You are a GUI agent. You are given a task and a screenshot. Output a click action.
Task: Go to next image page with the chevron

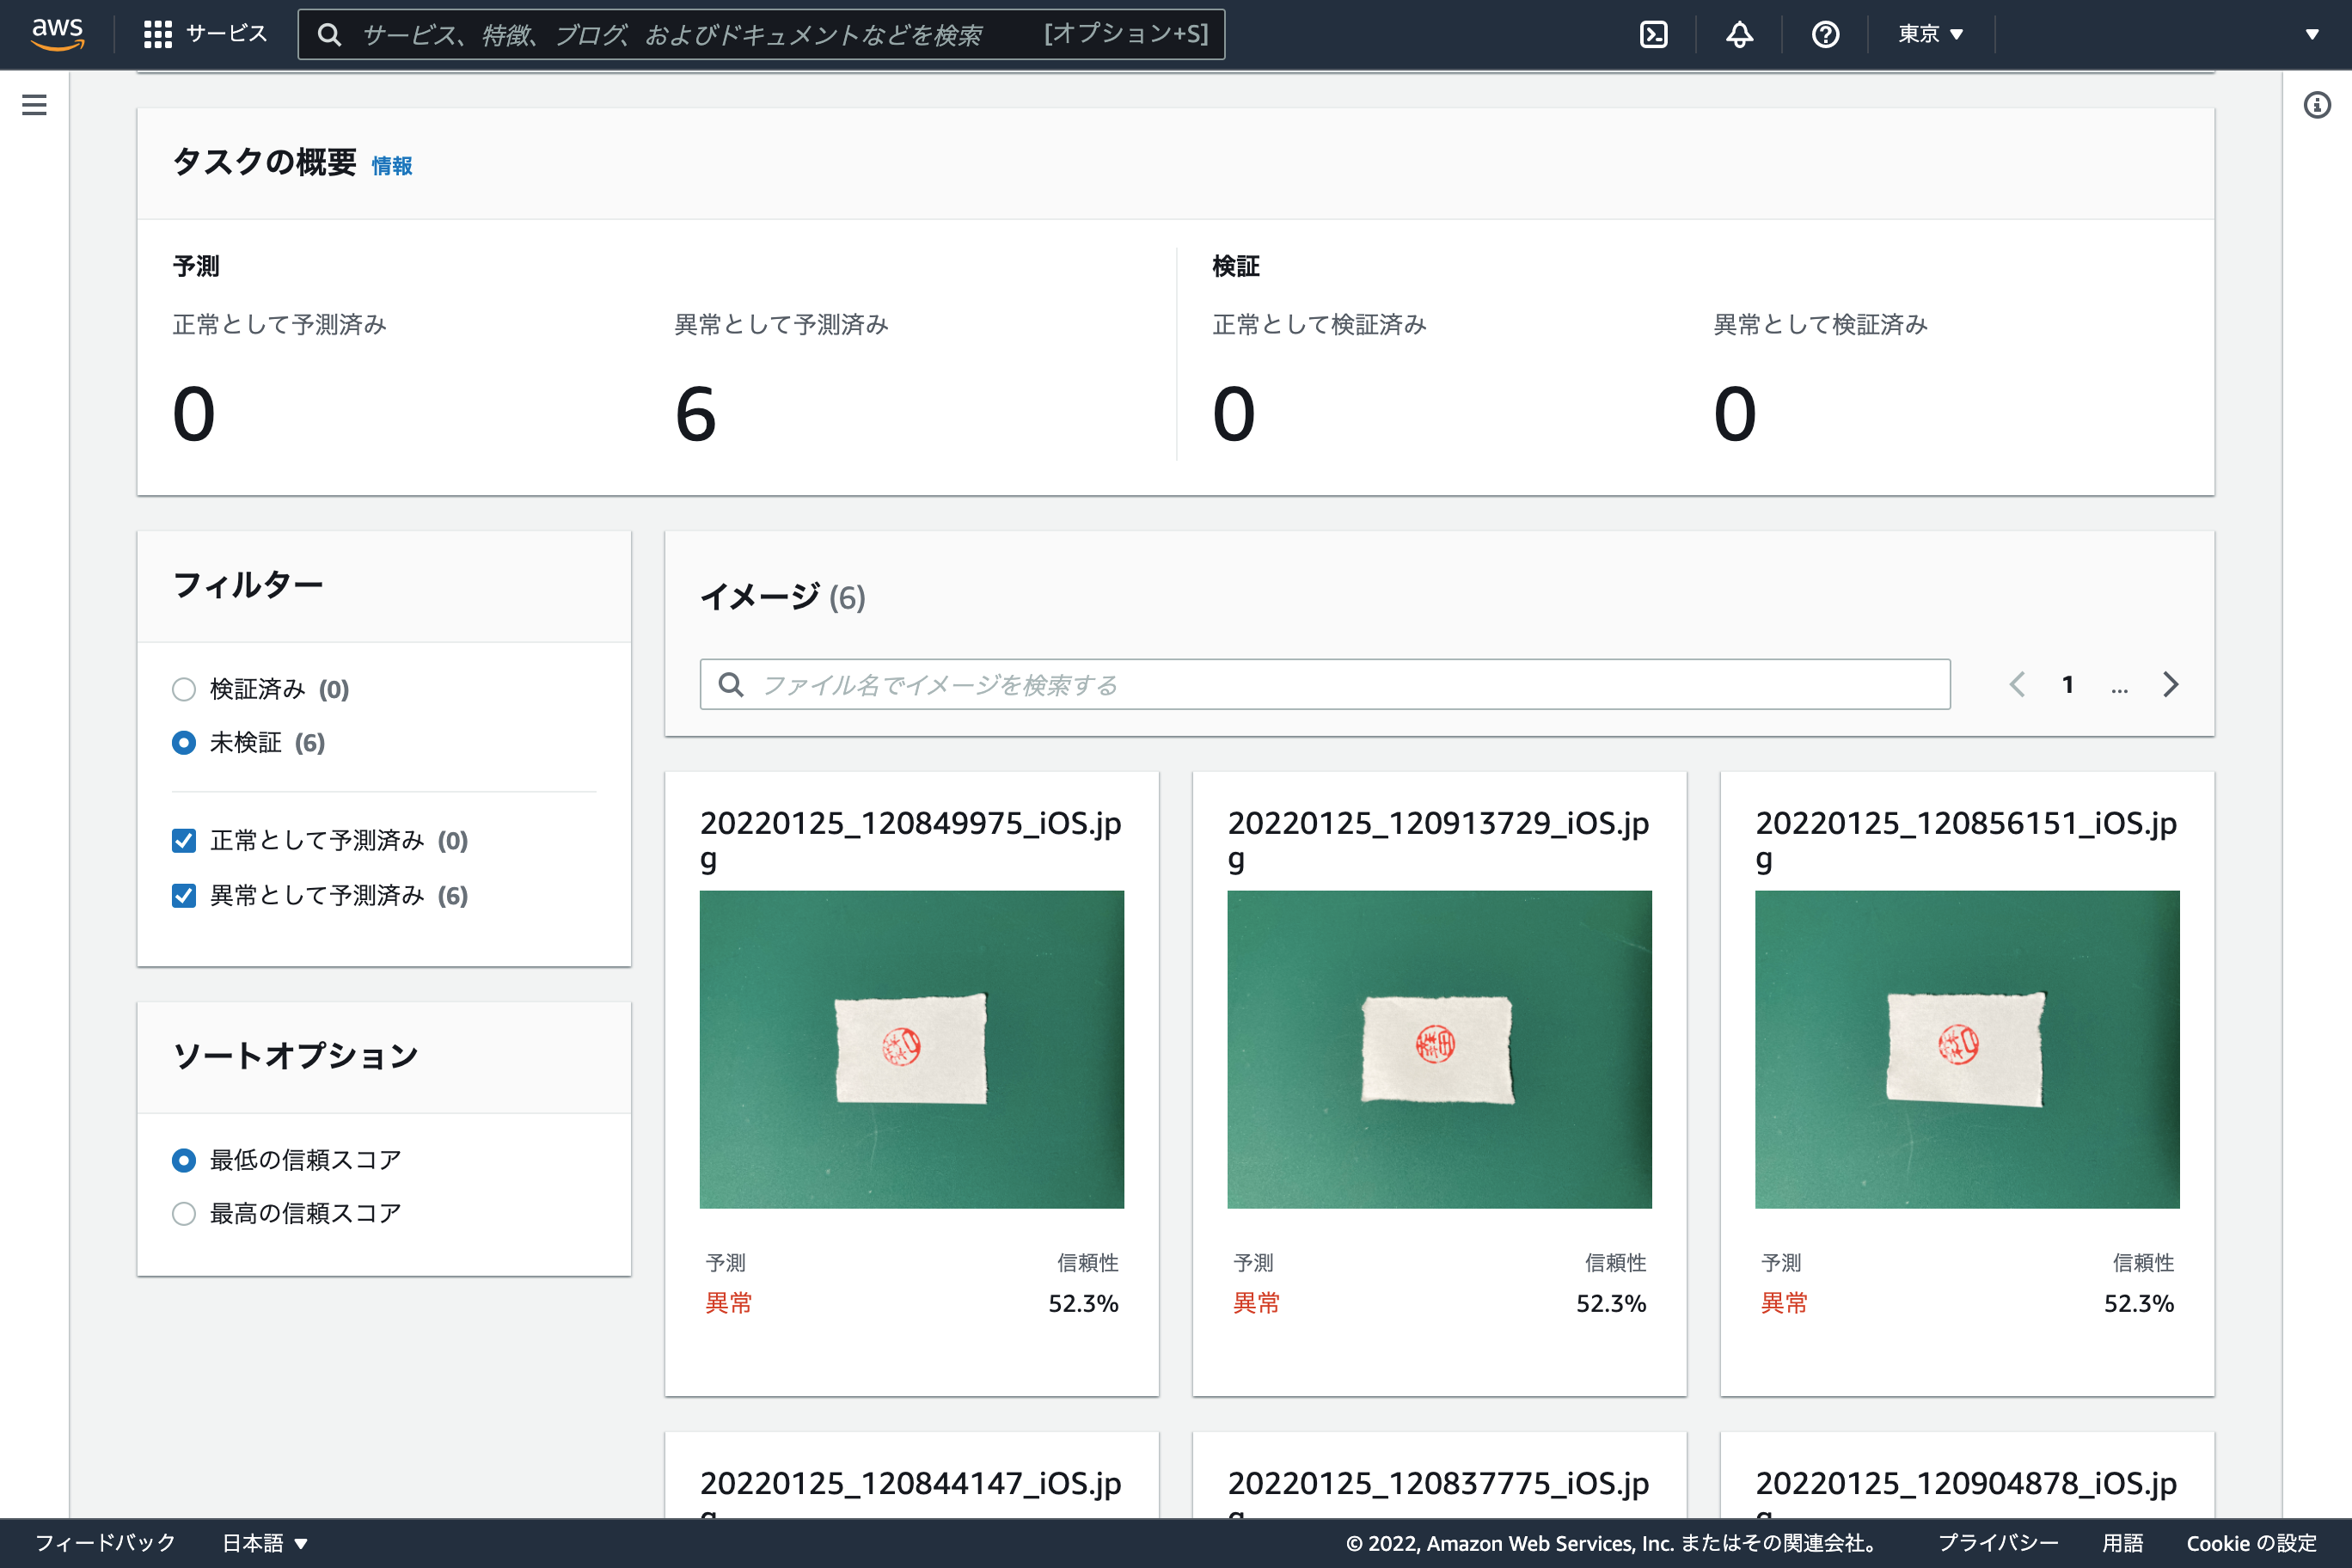click(2170, 684)
